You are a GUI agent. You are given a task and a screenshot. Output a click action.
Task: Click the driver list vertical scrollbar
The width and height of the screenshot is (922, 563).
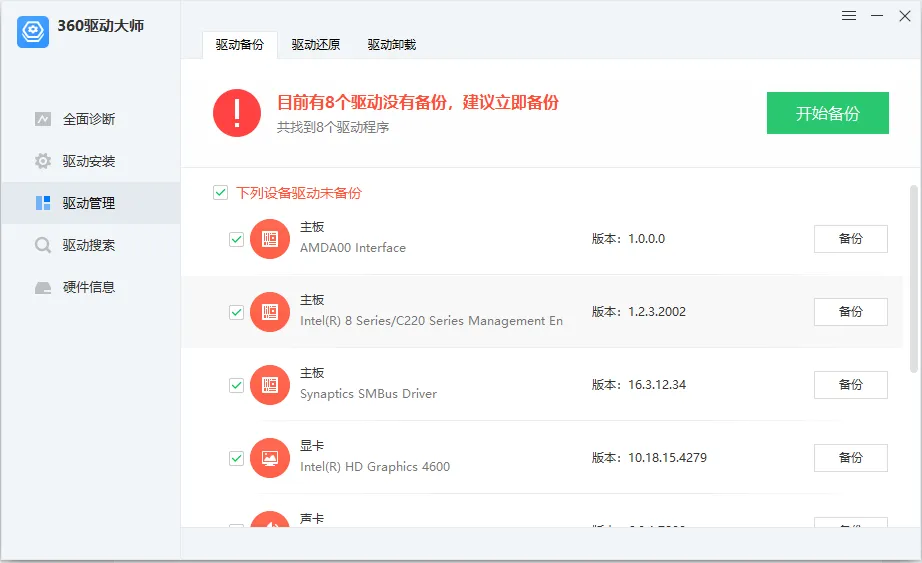(x=914, y=279)
